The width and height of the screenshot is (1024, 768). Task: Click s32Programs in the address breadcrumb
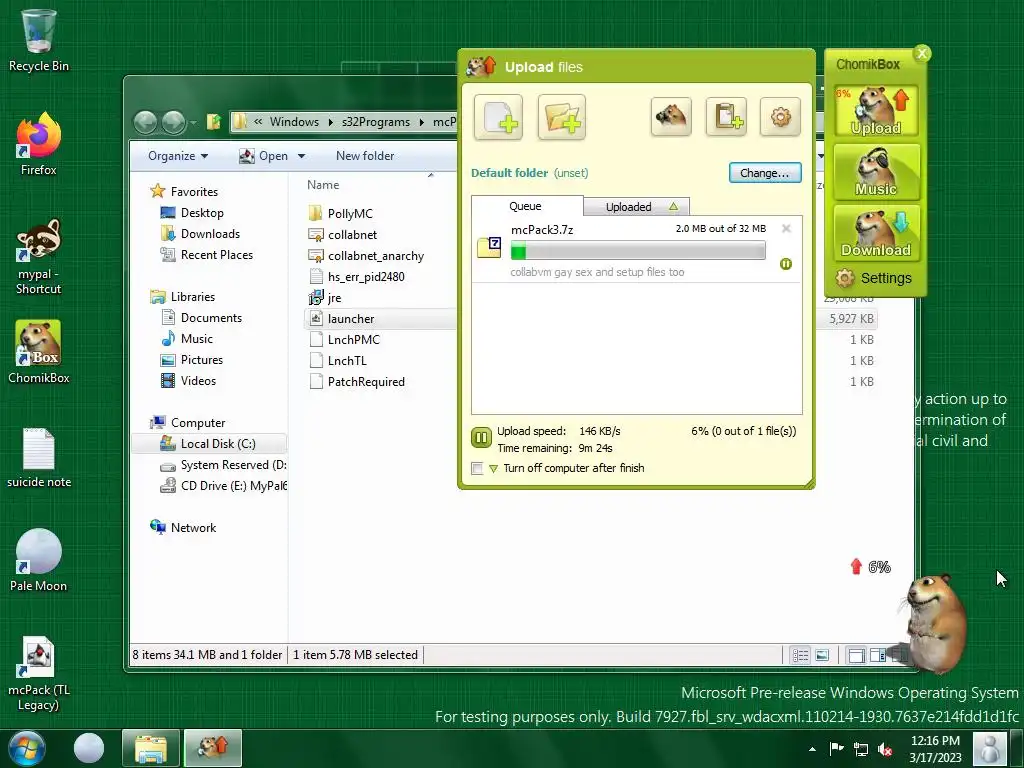[x=376, y=122]
